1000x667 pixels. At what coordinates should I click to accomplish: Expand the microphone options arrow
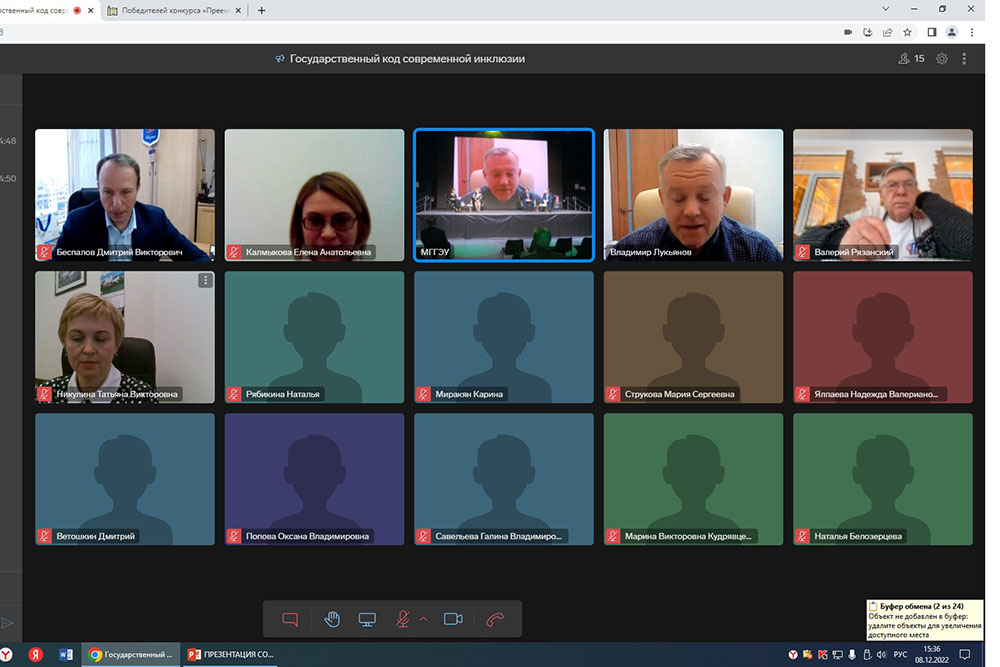coord(423,619)
